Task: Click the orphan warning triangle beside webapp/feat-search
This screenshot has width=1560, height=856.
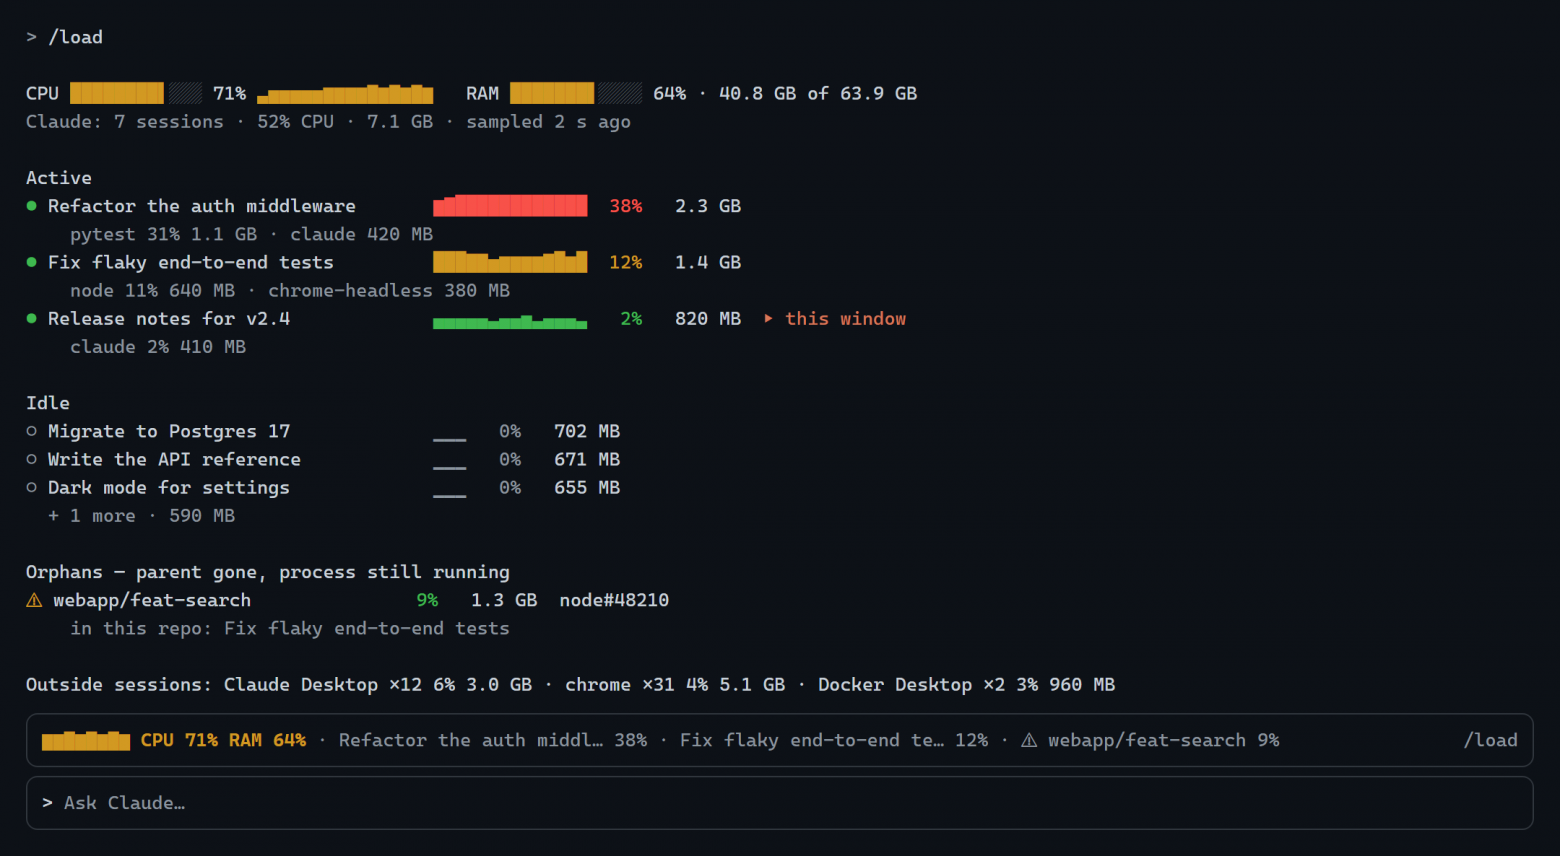Action: click(x=34, y=600)
